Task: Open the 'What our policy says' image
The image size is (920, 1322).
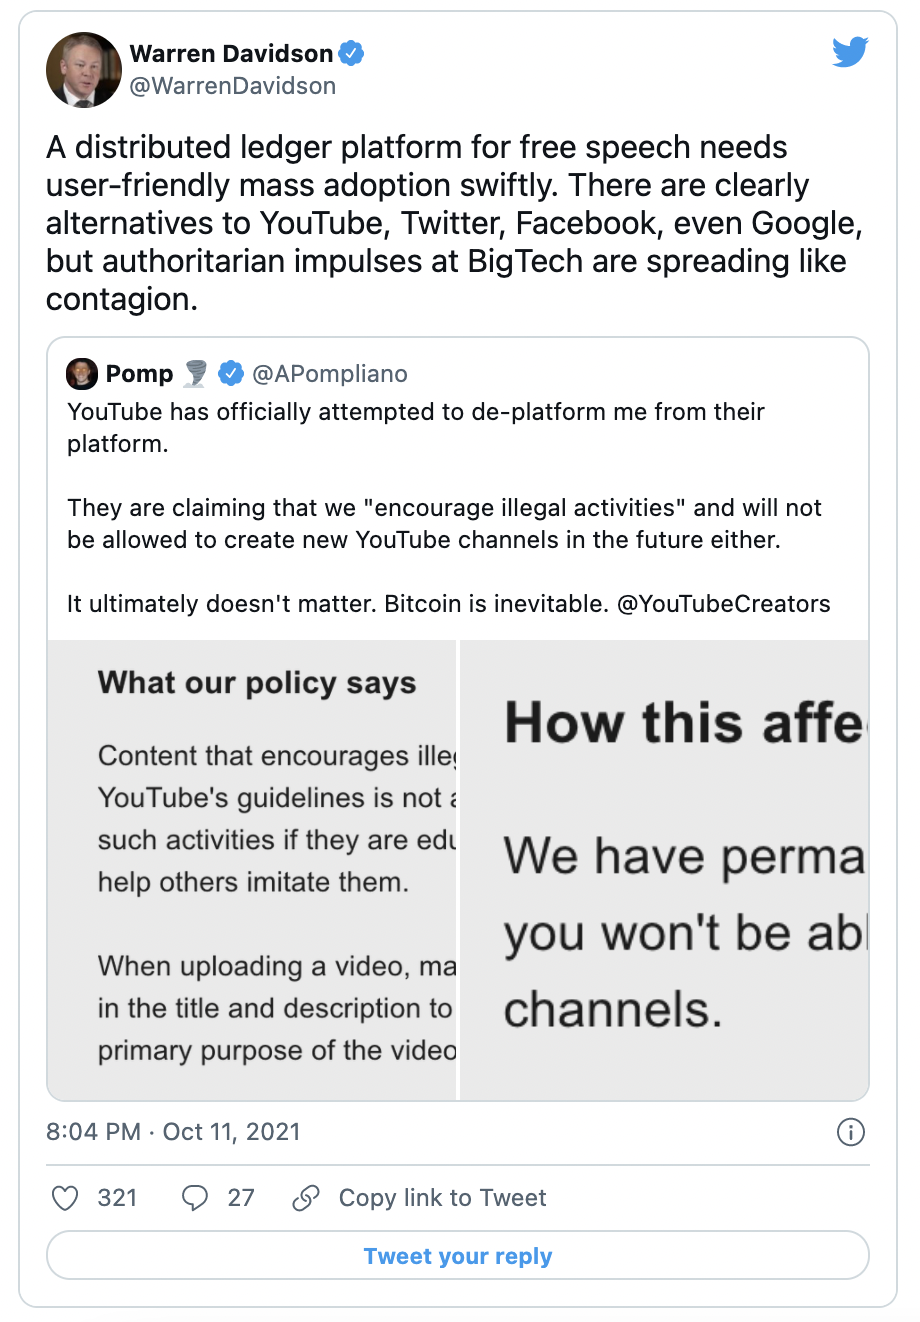Action: click(252, 870)
